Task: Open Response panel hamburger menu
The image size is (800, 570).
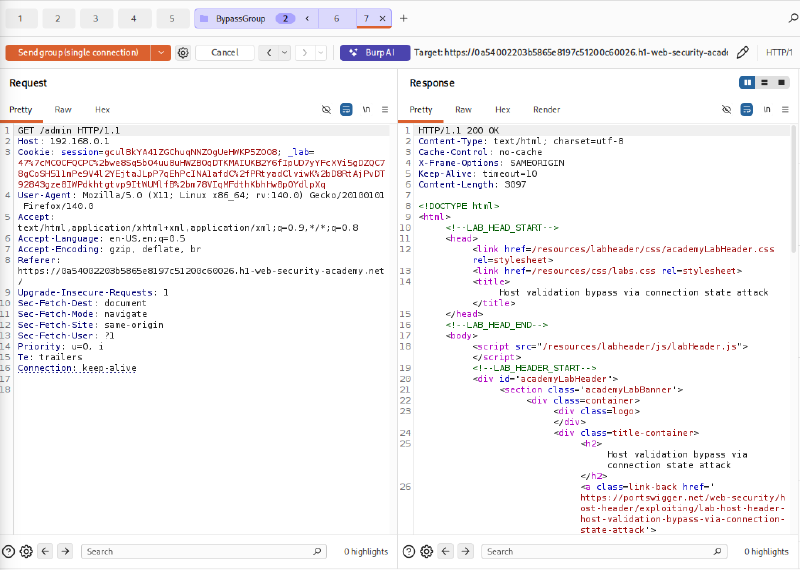Action: coord(785,109)
